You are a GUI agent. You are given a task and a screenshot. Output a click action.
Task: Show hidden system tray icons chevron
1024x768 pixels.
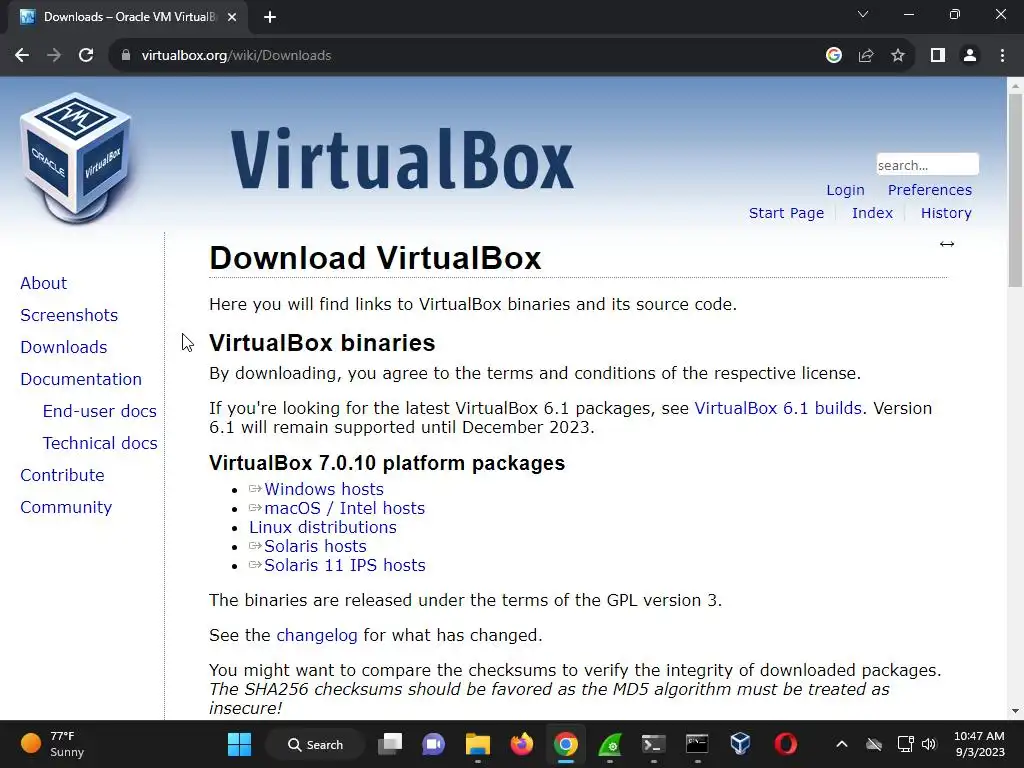click(842, 744)
